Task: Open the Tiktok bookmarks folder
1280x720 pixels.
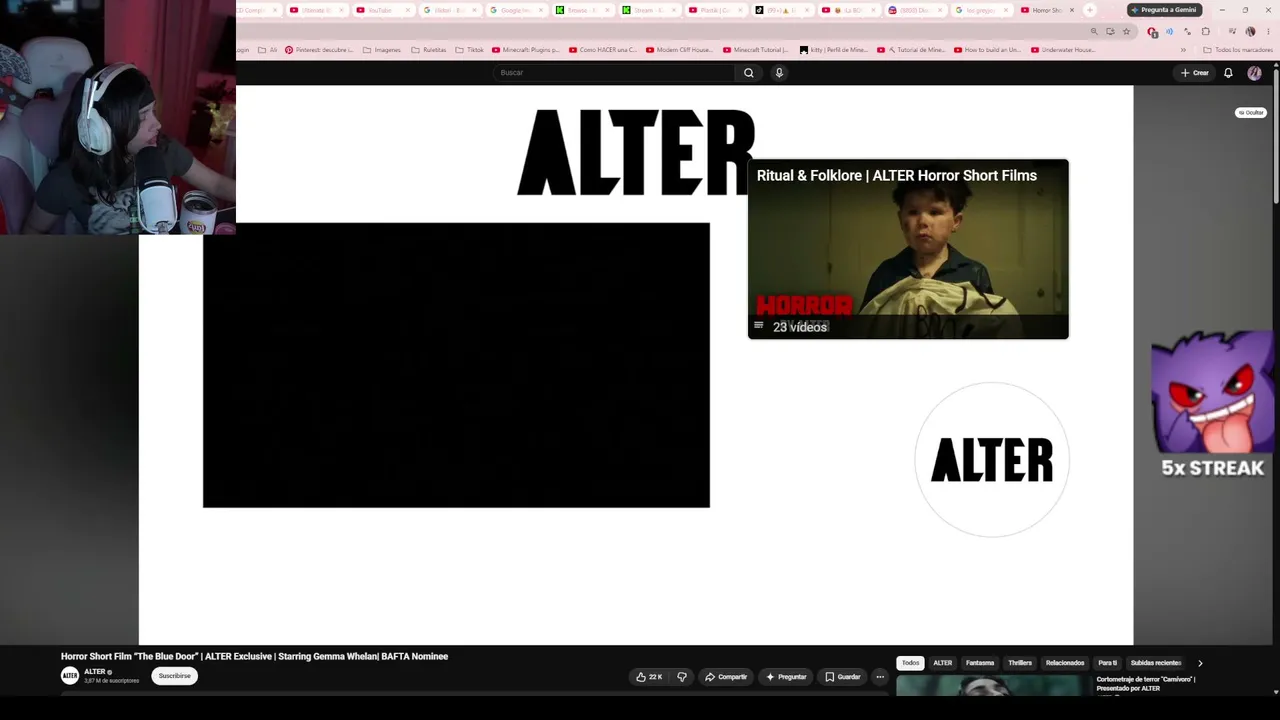Action: click(x=469, y=50)
